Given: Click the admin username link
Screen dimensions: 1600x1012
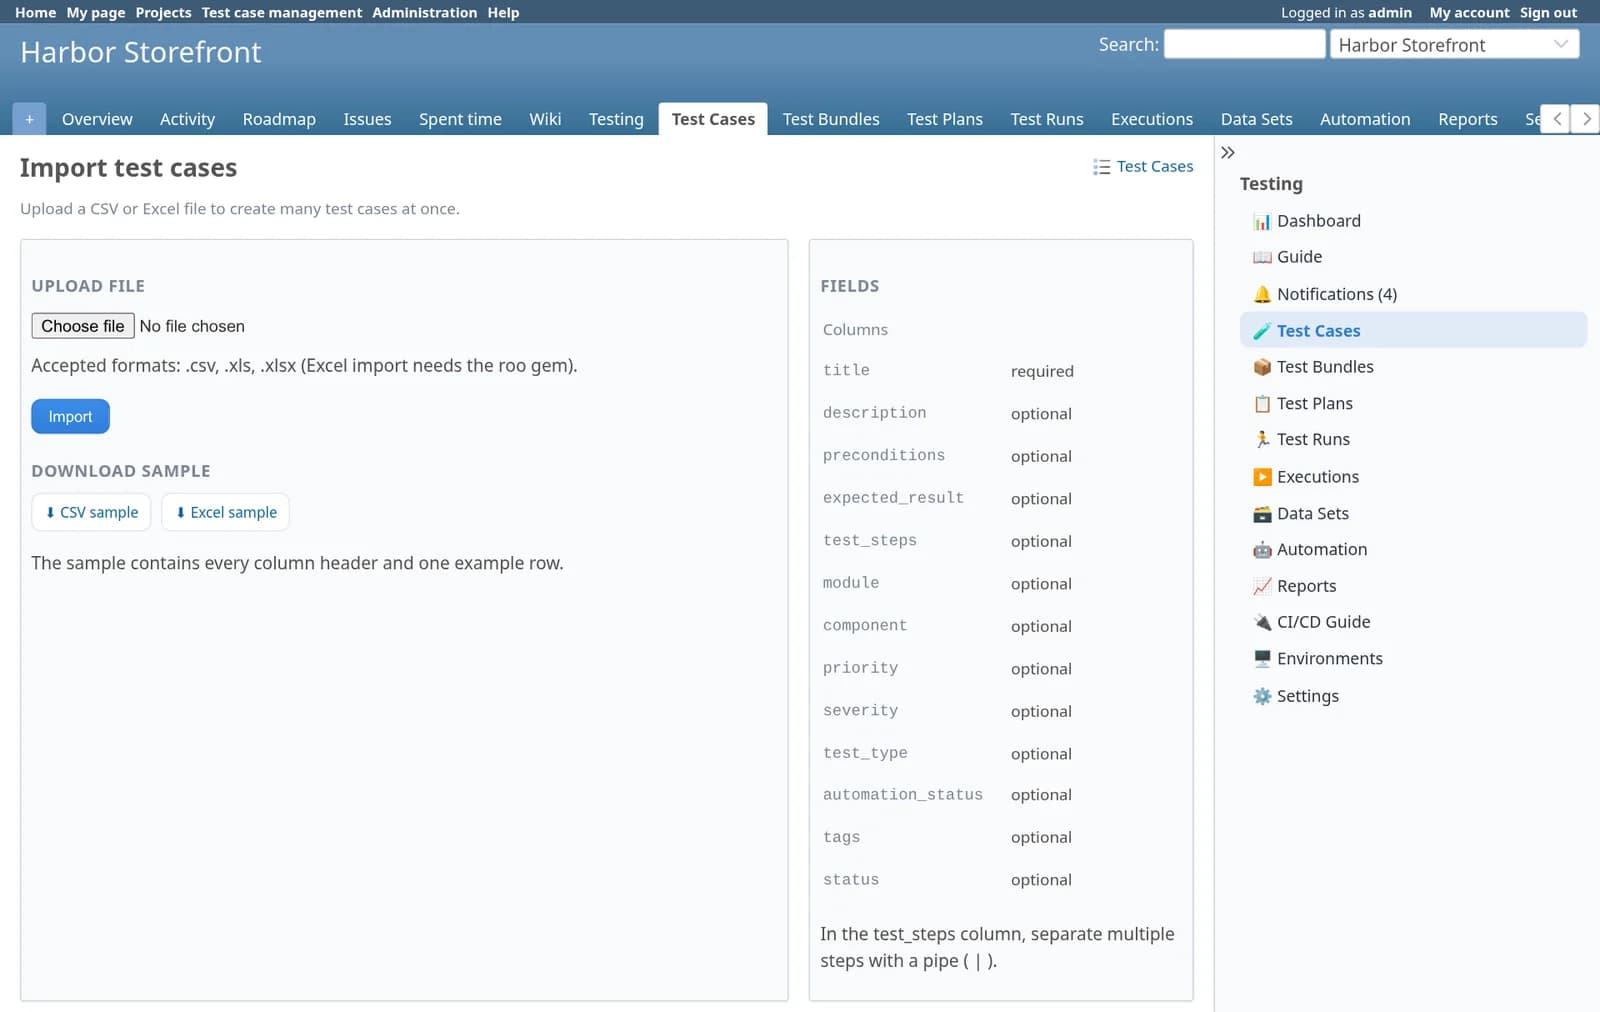Looking at the screenshot, I should (x=1390, y=12).
